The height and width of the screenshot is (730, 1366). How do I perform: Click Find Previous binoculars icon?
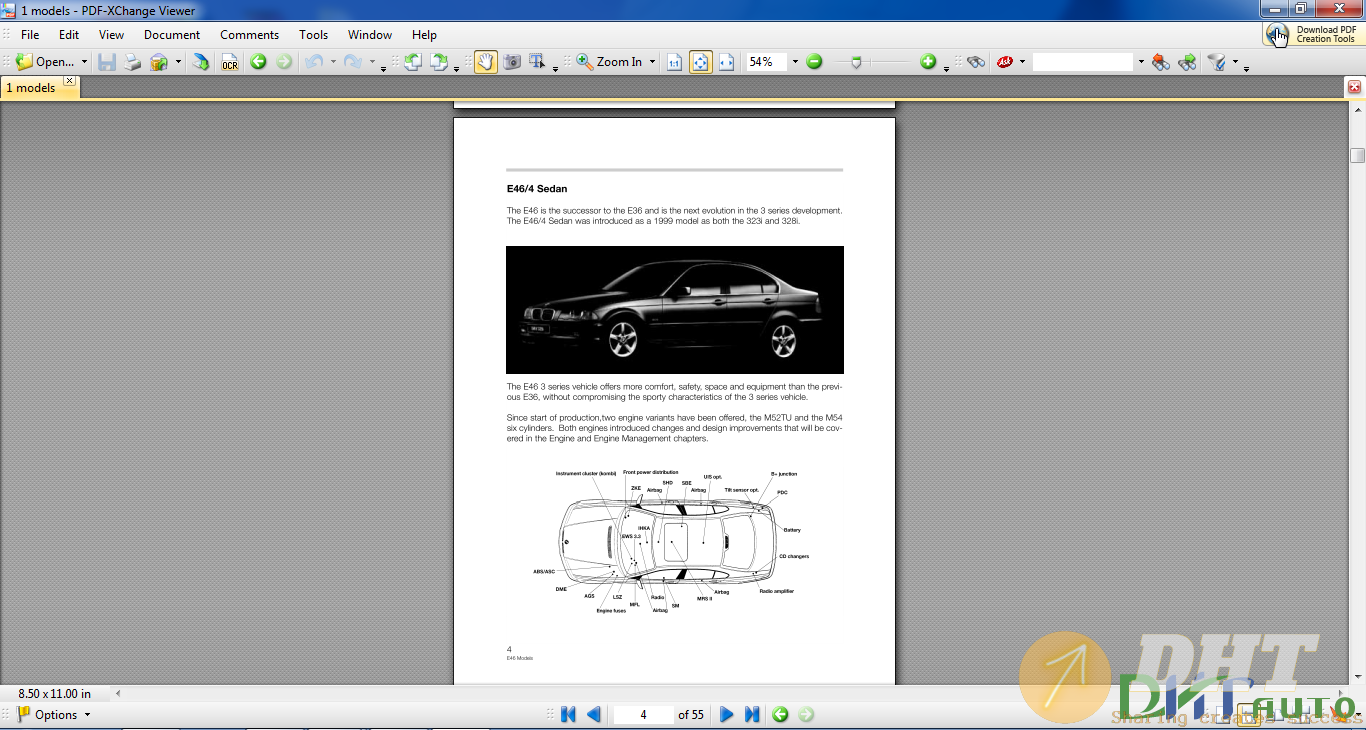pos(1160,62)
